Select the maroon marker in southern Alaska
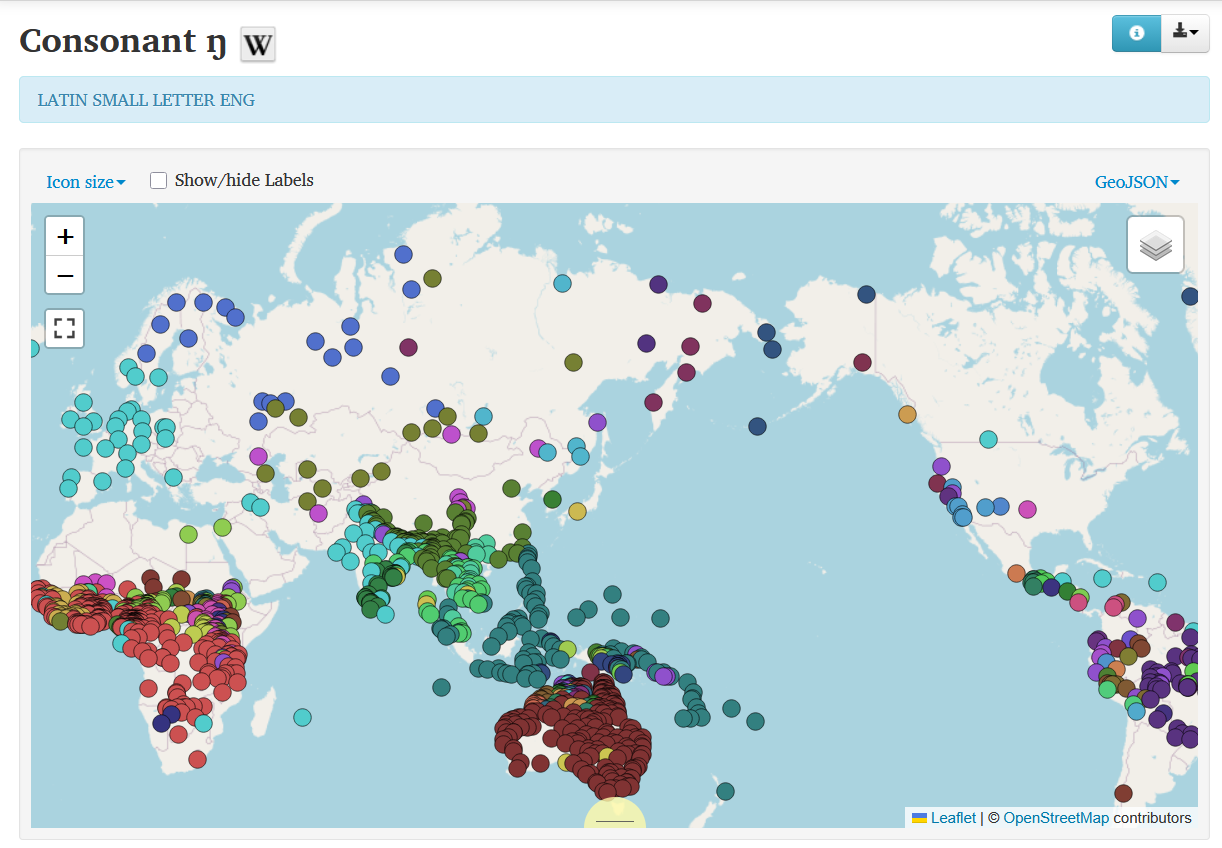The width and height of the screenshot is (1222, 848). (862, 362)
